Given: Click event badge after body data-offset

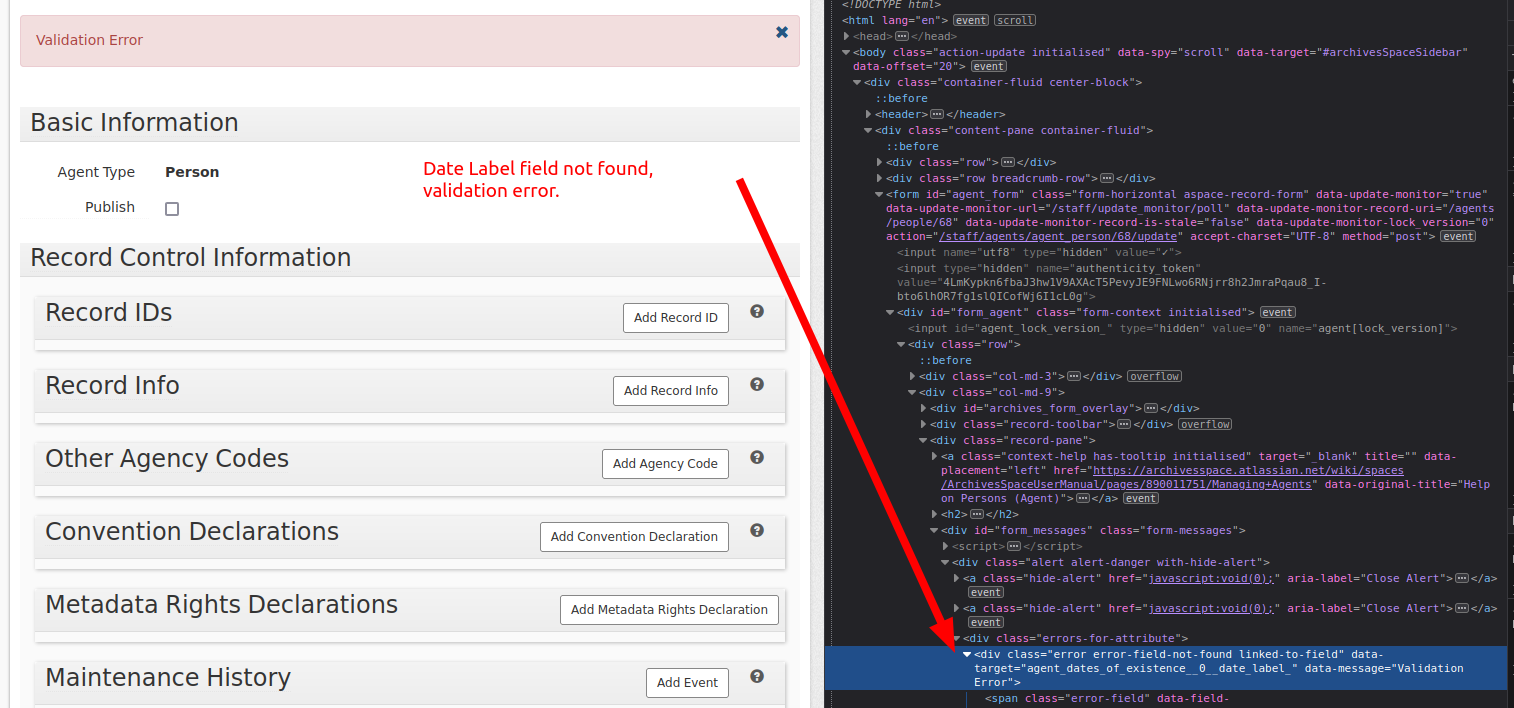Looking at the screenshot, I should coord(989,66).
